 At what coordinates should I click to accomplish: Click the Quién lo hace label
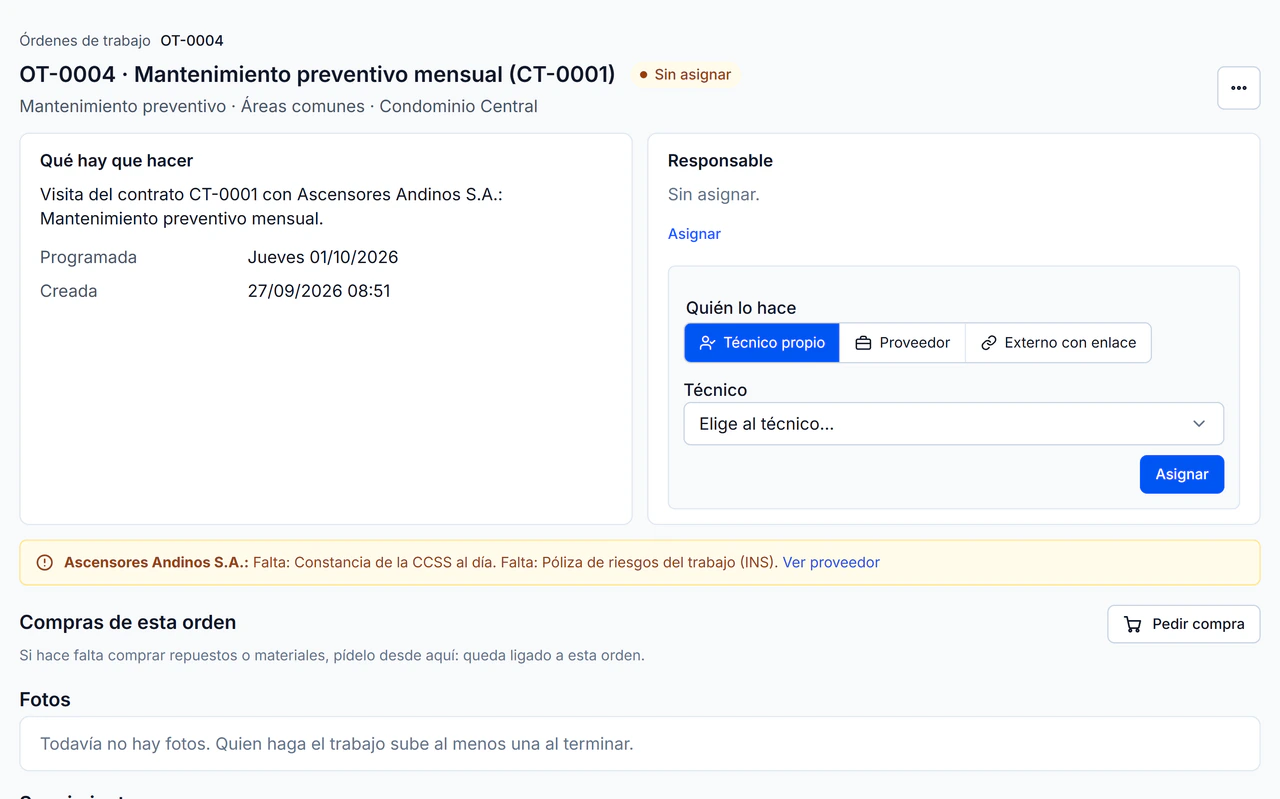point(741,308)
